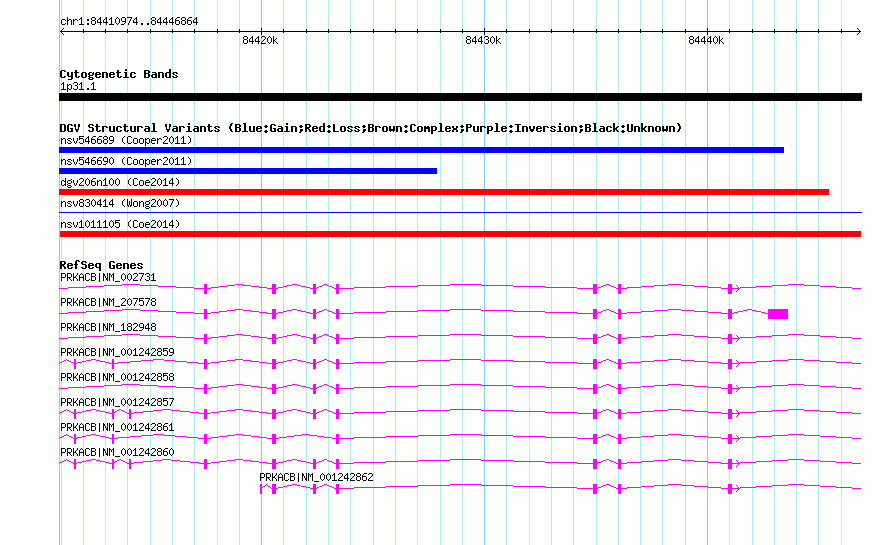This screenshot has width=890, height=545.
Task: Select the shorter blue nsv546690 gain bar
Action: [x=248, y=171]
